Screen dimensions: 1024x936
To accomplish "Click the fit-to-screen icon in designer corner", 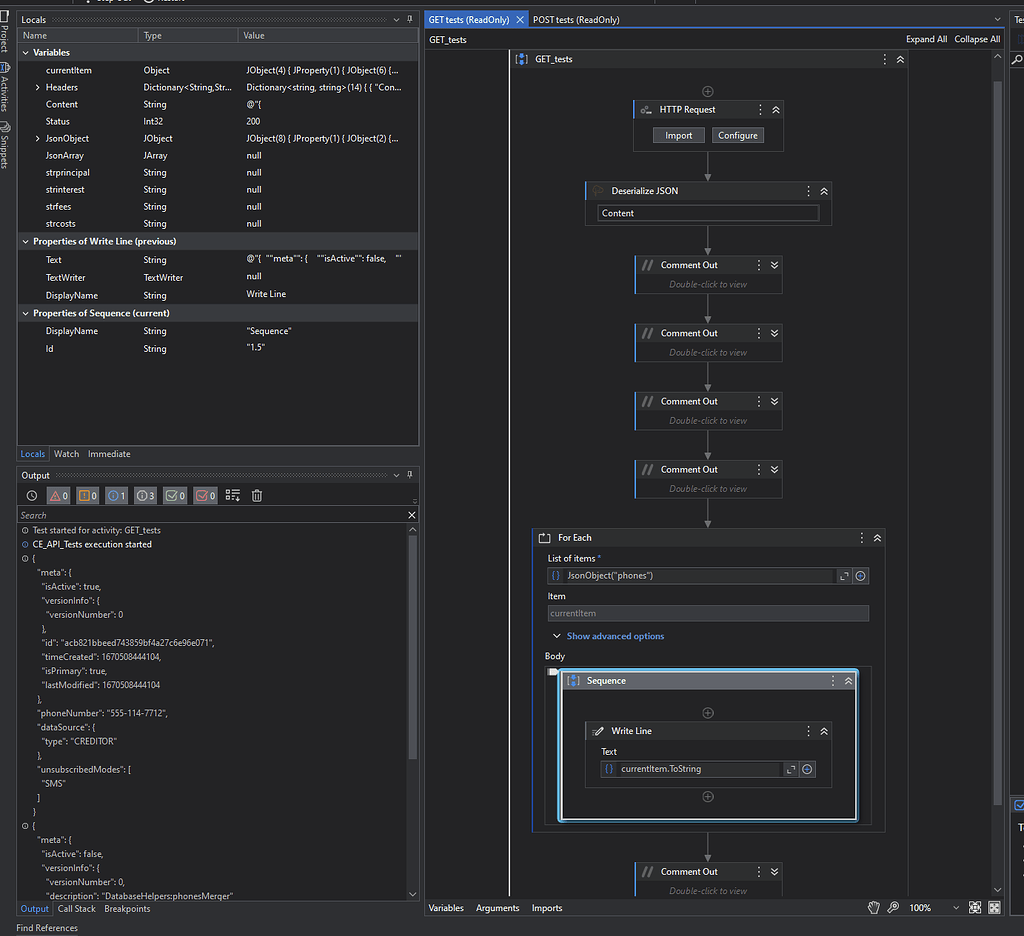I will [975, 907].
